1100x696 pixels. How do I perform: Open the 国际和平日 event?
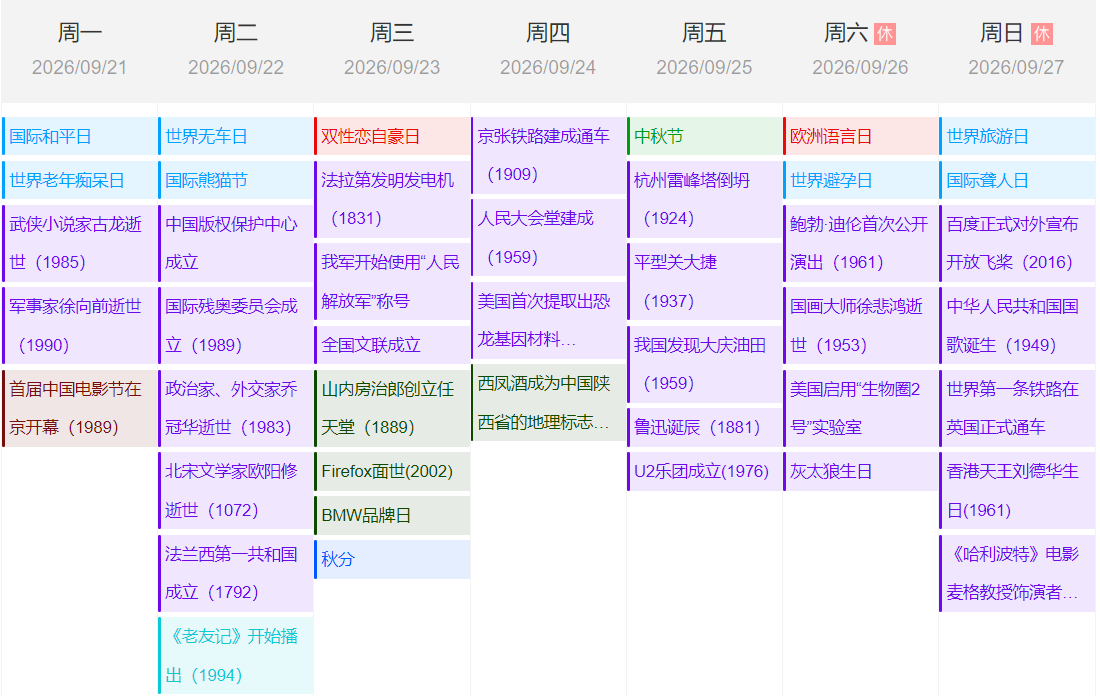pos(51,136)
